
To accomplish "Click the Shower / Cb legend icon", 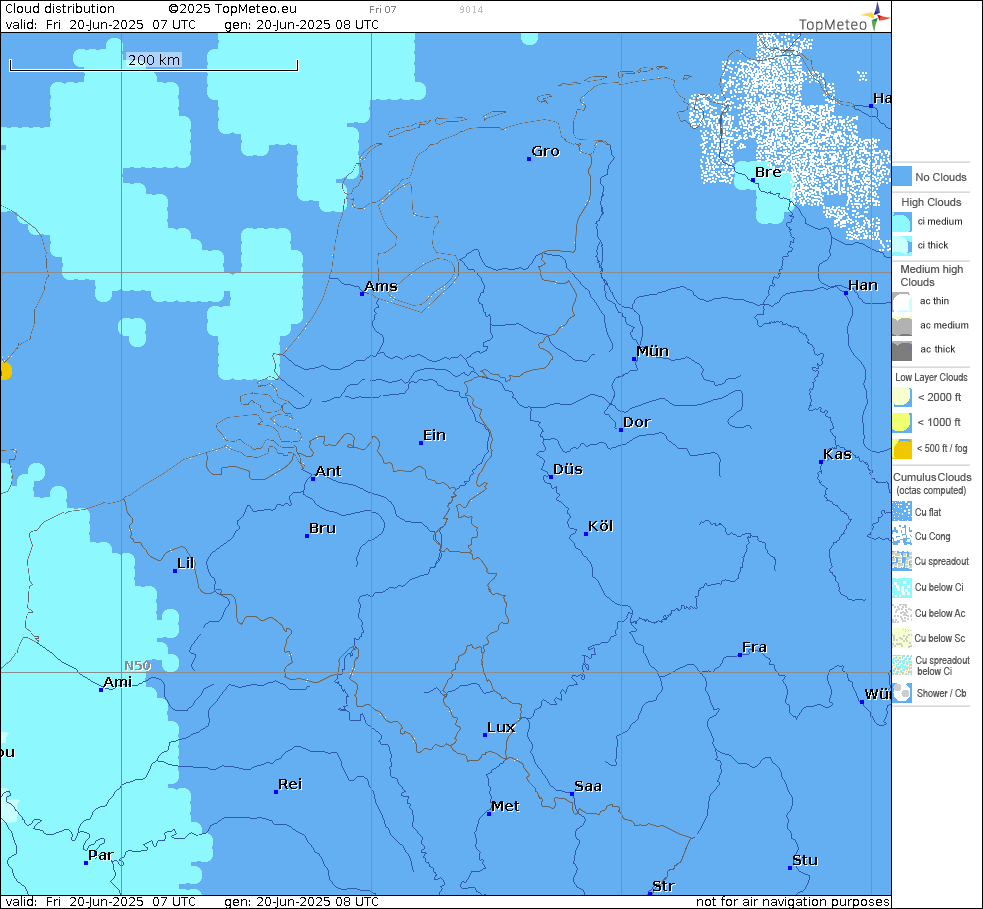I will click(902, 692).
